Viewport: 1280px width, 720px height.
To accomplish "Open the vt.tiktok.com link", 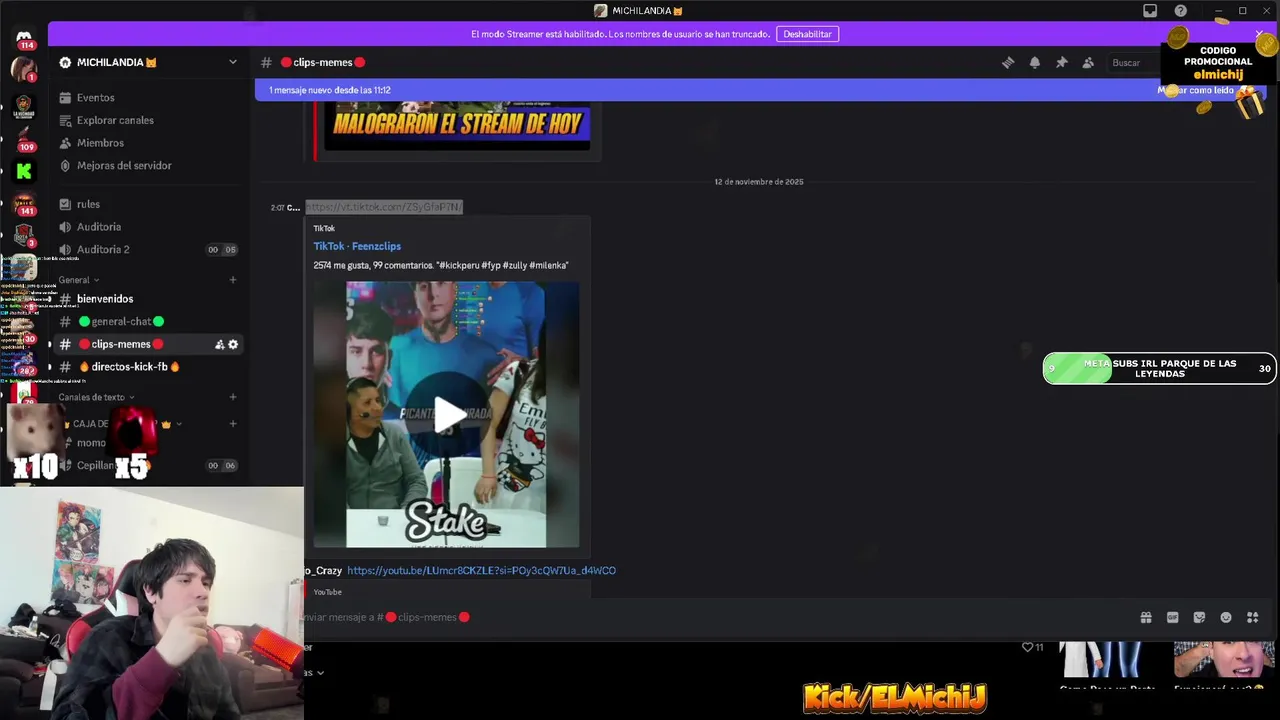I will (384, 207).
